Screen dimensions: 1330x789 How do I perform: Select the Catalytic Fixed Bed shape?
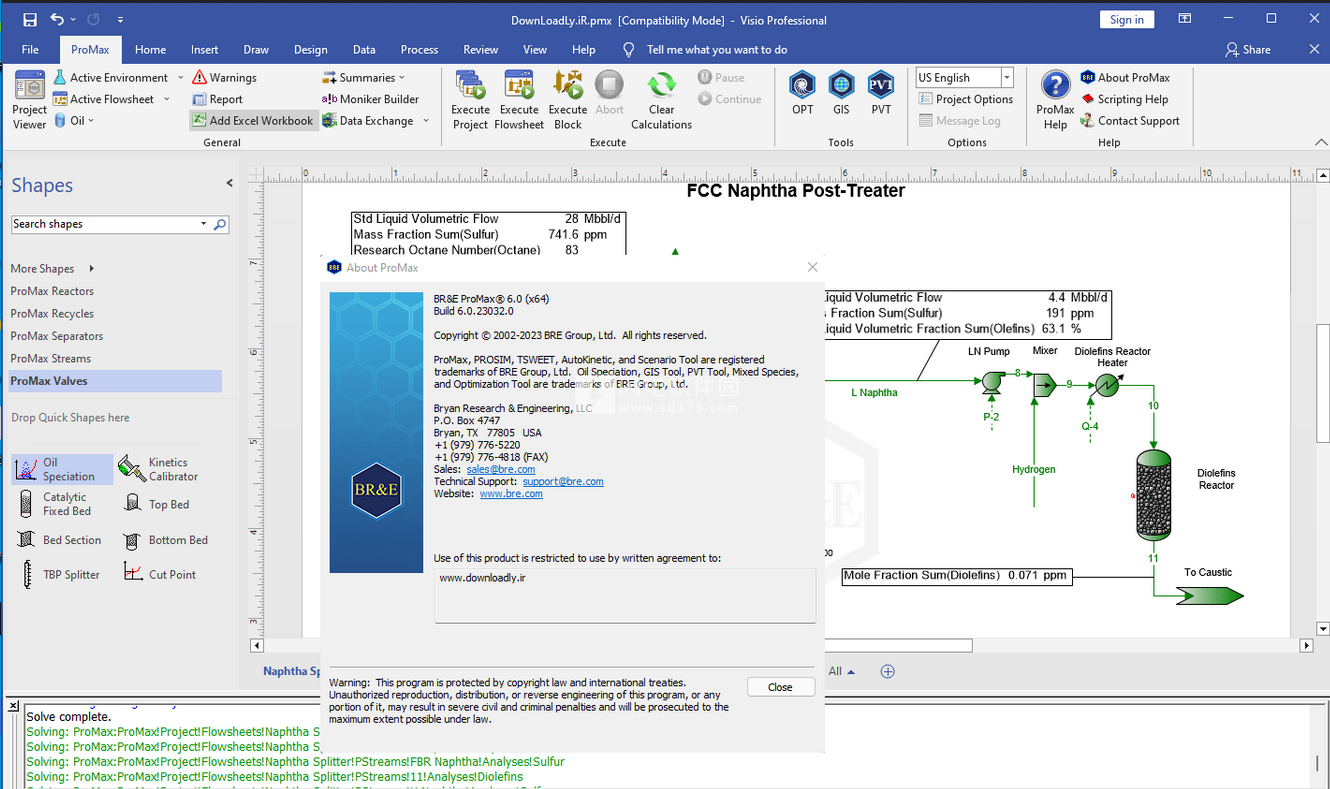58,504
